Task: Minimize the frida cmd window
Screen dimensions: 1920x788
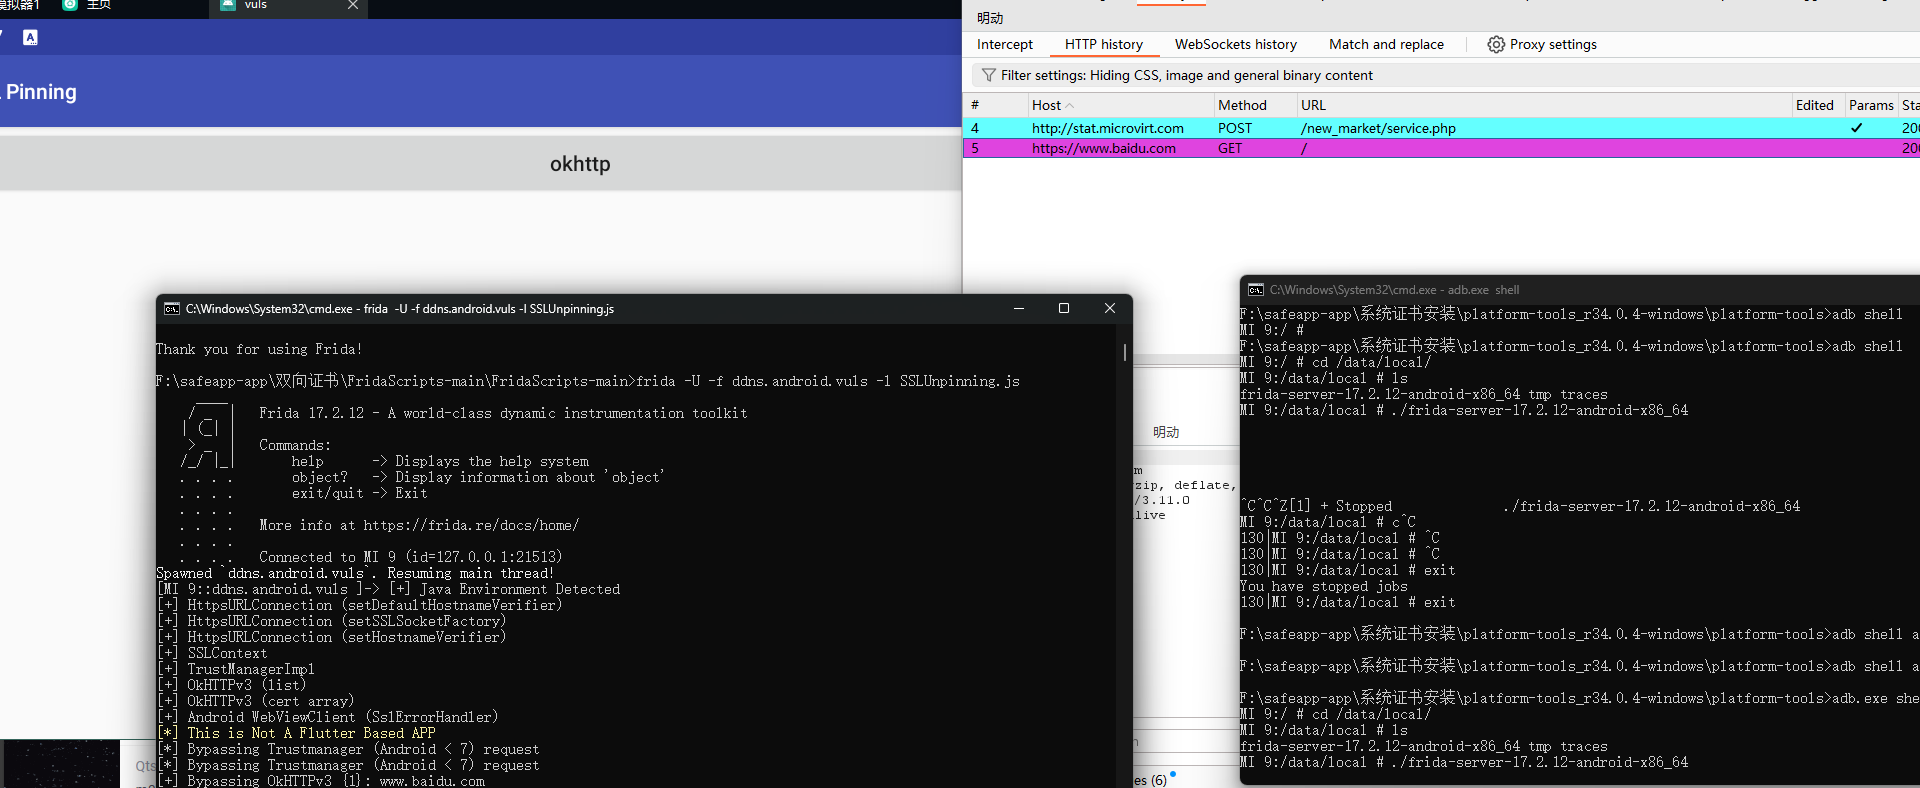Action: (1019, 308)
